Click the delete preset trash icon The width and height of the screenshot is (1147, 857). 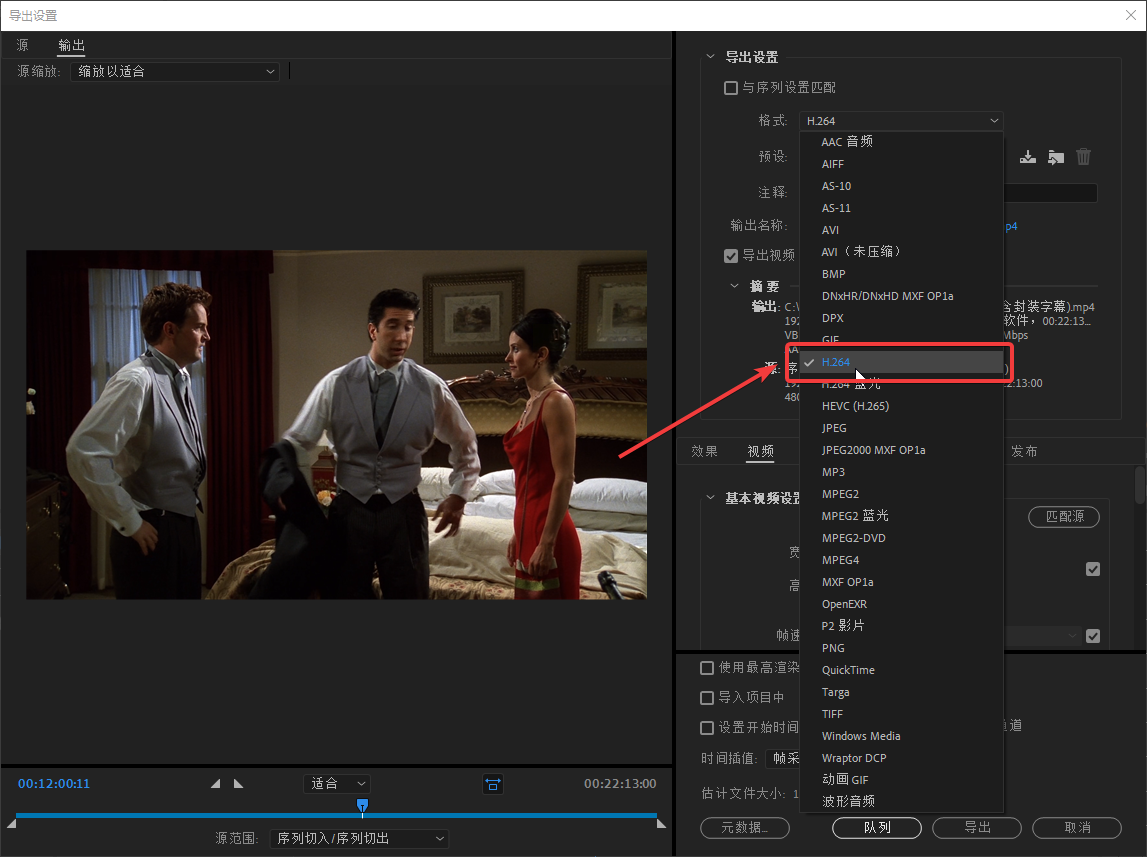[x=1083, y=156]
